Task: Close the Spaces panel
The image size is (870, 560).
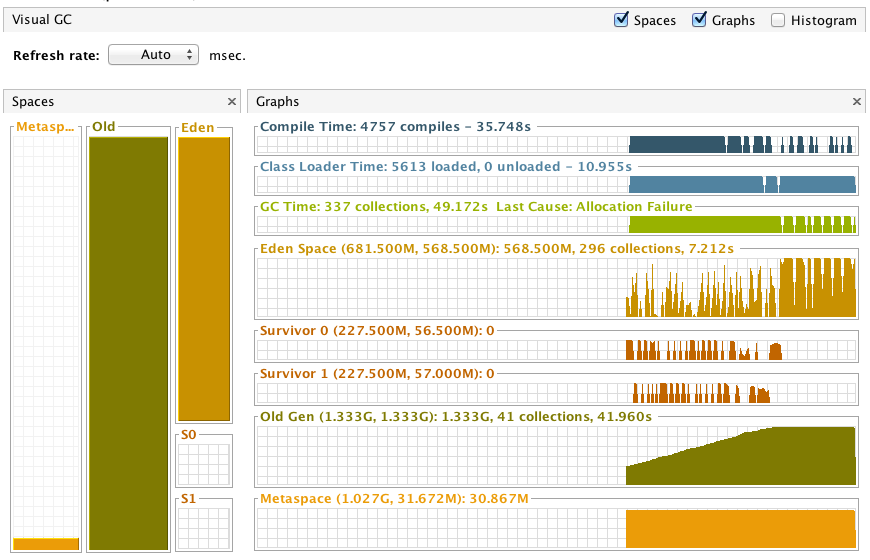Action: click(x=232, y=101)
